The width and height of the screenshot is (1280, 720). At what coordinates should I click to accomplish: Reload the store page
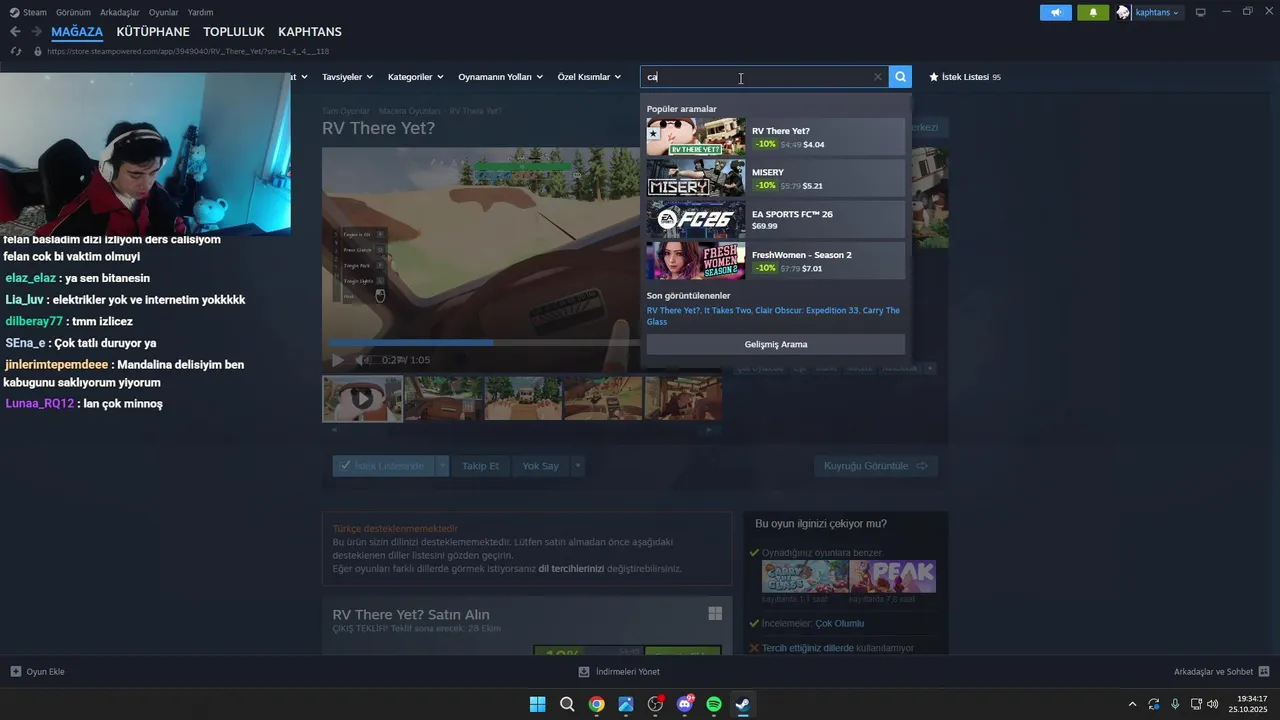coord(16,51)
